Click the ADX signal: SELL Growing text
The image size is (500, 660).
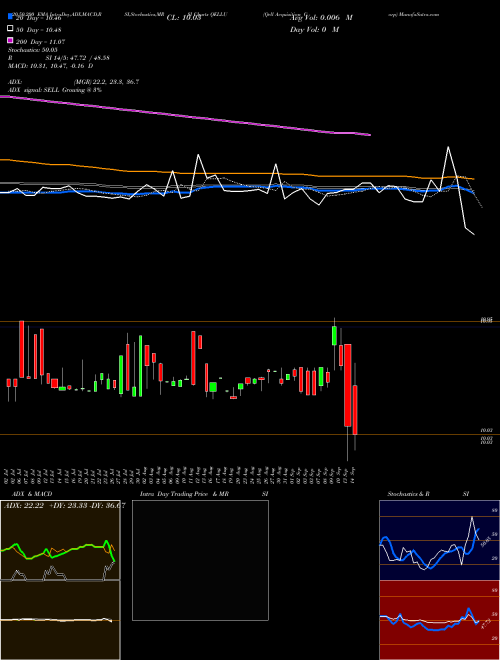pyautogui.click(x=55, y=90)
